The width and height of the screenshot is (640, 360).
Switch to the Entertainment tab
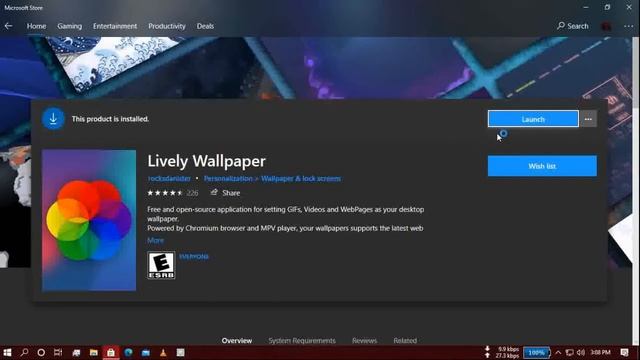[x=115, y=26]
